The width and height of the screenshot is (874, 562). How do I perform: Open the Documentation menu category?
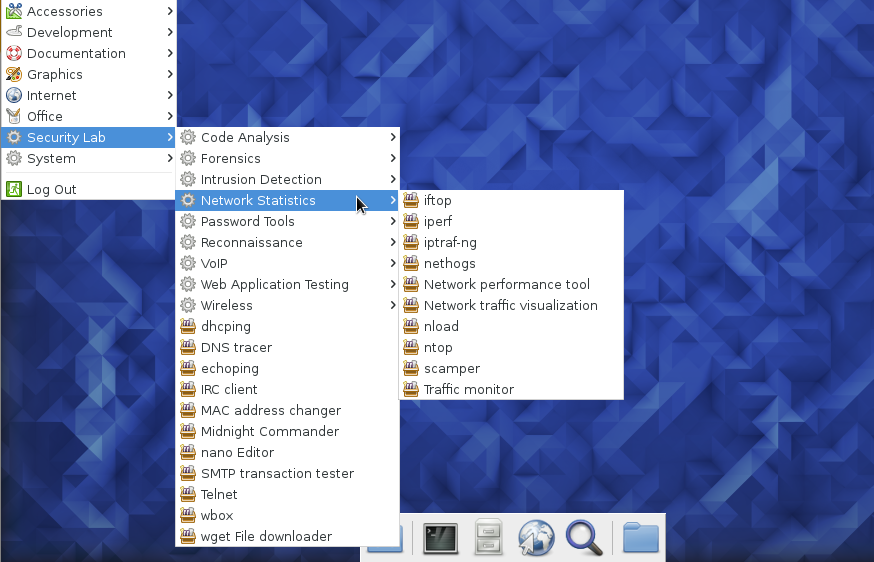pos(89,54)
